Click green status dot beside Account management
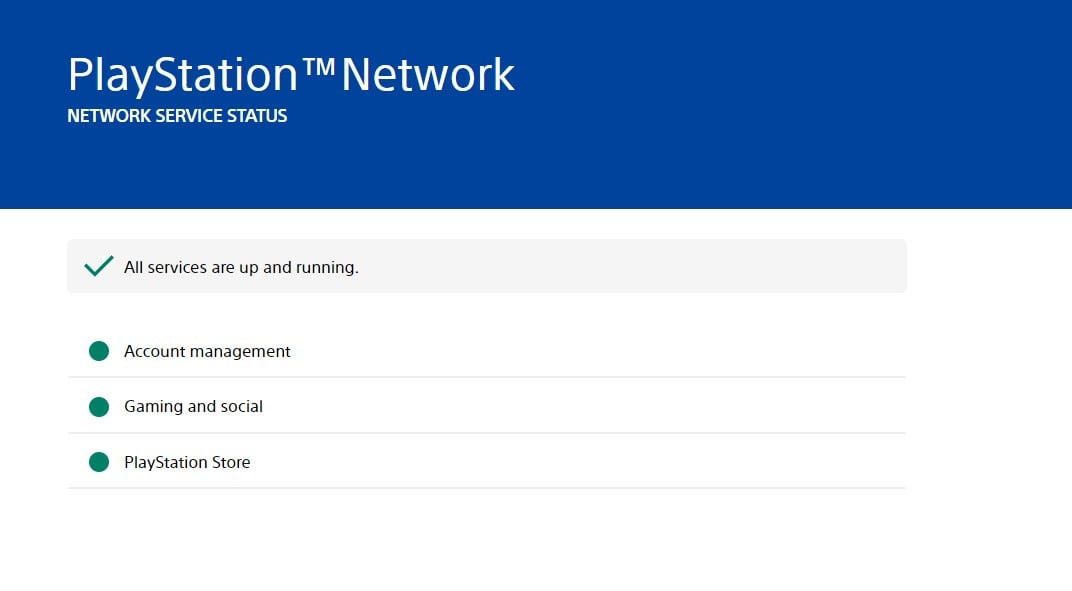1072x591 pixels. point(98,351)
